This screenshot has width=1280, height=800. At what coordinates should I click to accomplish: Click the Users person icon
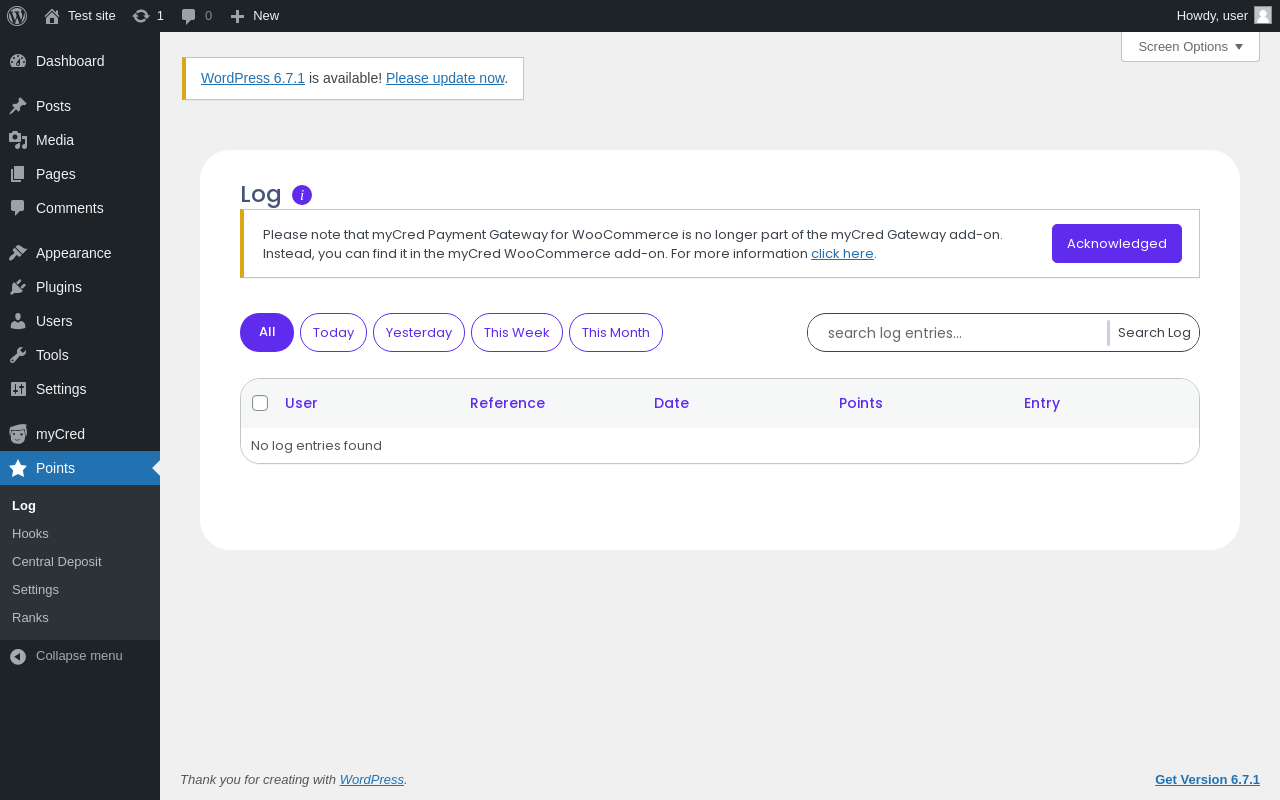(x=18, y=321)
